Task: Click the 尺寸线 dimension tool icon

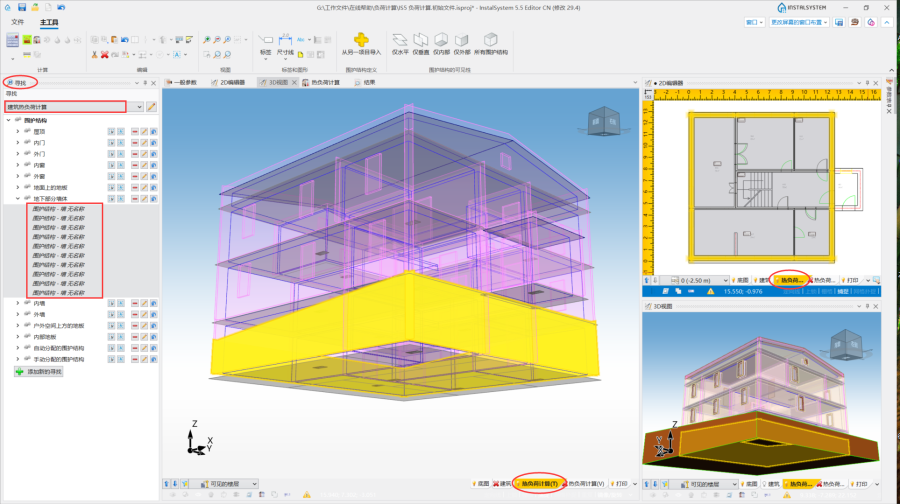Action: pos(286,40)
